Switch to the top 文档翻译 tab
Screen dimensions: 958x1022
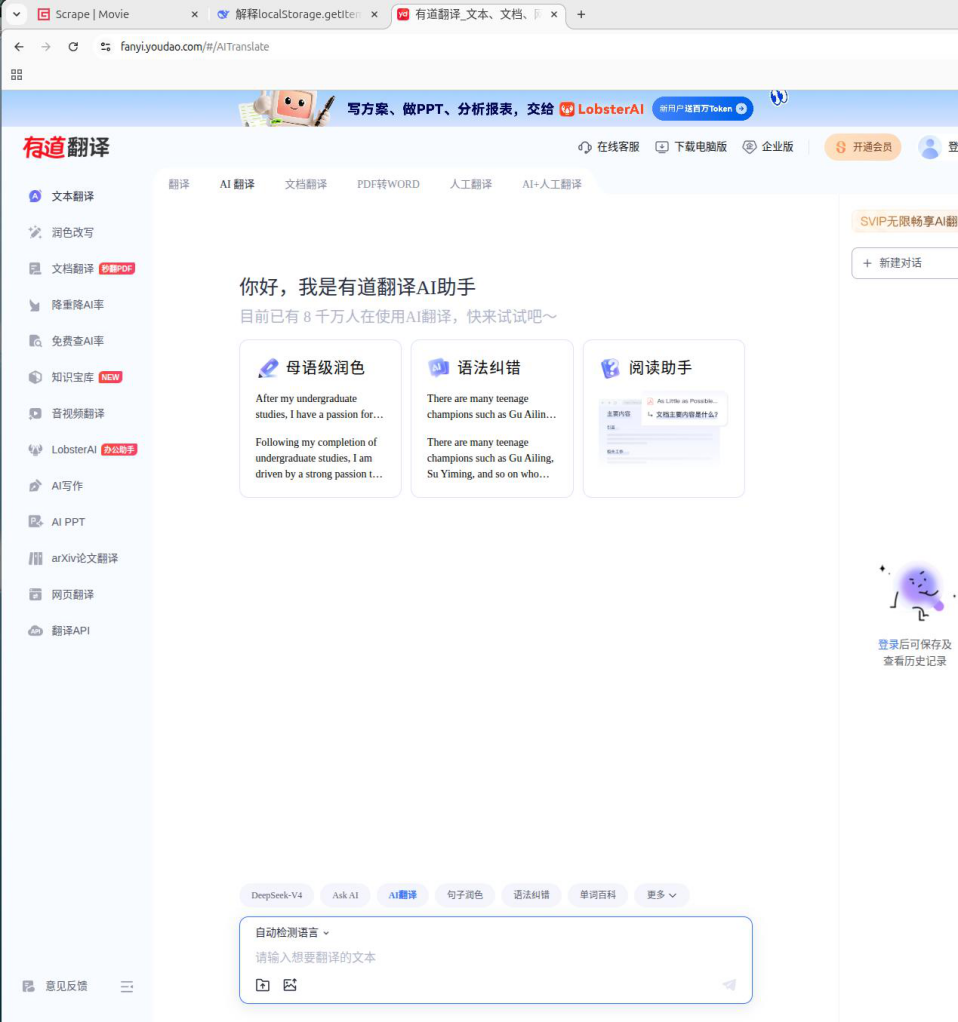pos(306,184)
